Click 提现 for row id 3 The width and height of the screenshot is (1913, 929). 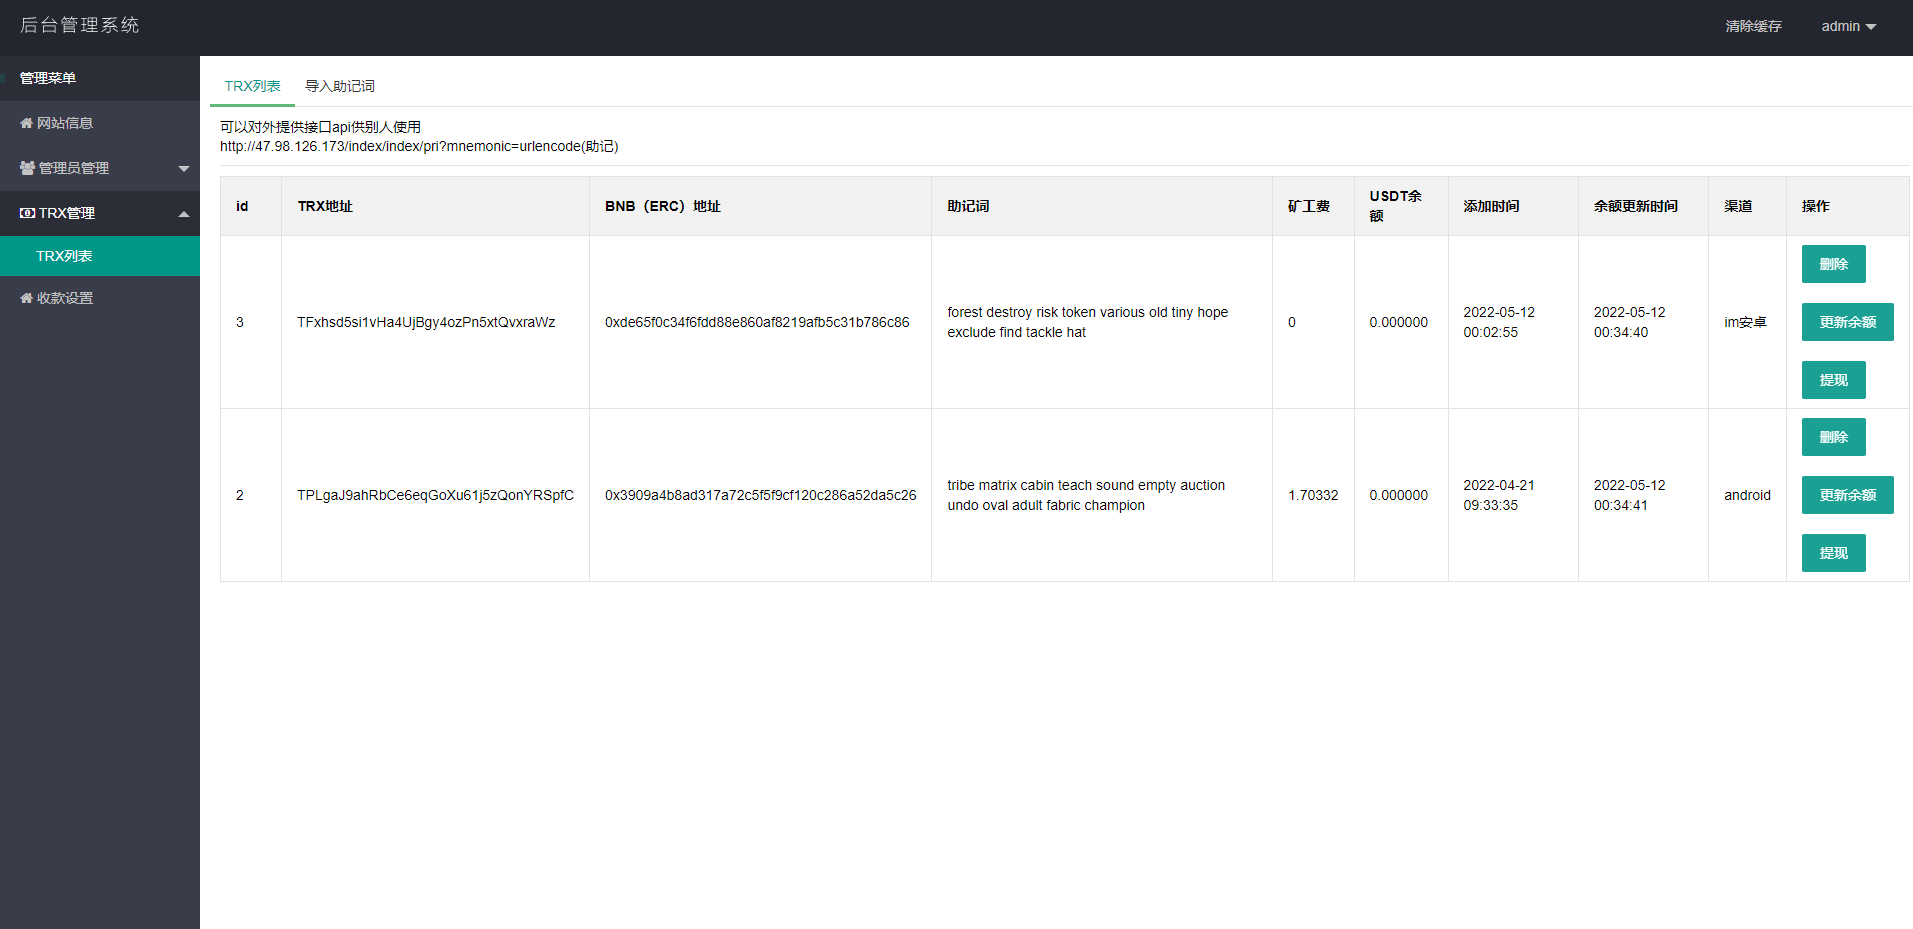[x=1833, y=380]
